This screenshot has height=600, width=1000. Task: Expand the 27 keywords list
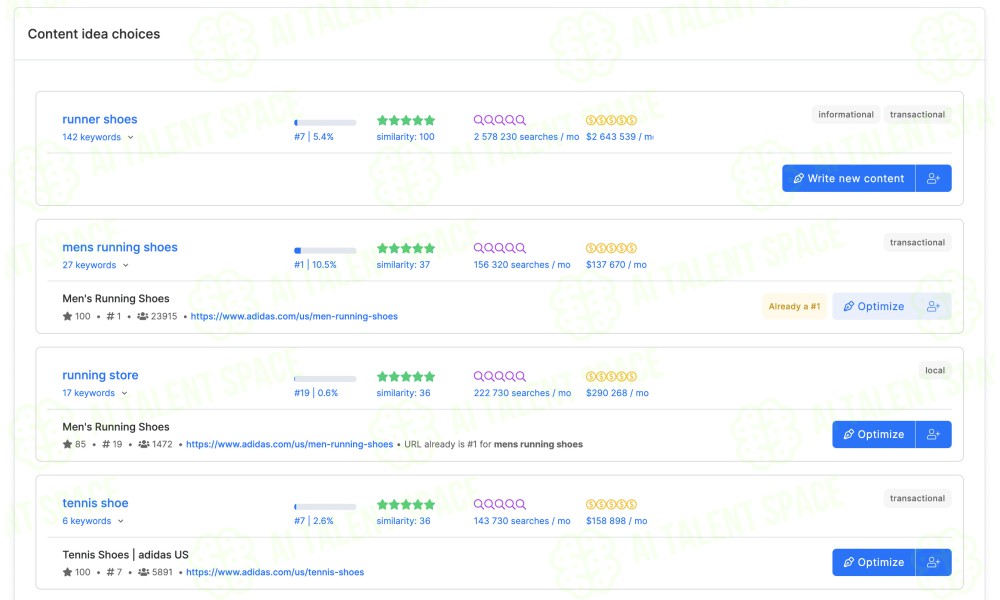pyautogui.click(x=96, y=265)
